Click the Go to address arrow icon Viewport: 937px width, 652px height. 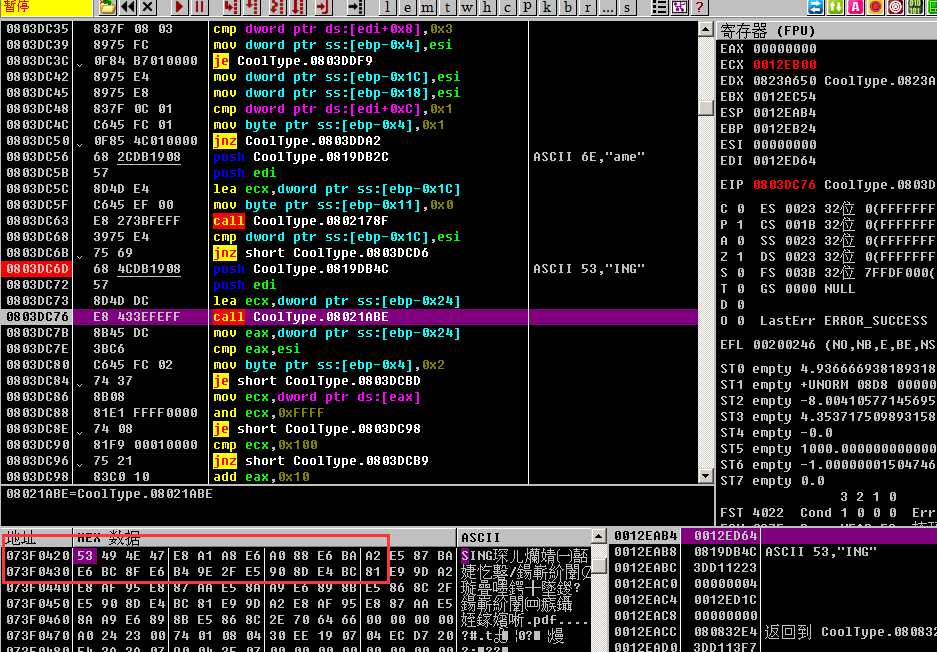tap(355, 7)
